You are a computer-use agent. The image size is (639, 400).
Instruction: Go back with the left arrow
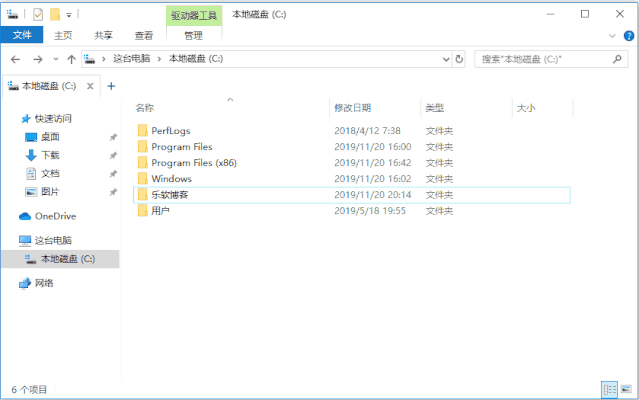15,59
